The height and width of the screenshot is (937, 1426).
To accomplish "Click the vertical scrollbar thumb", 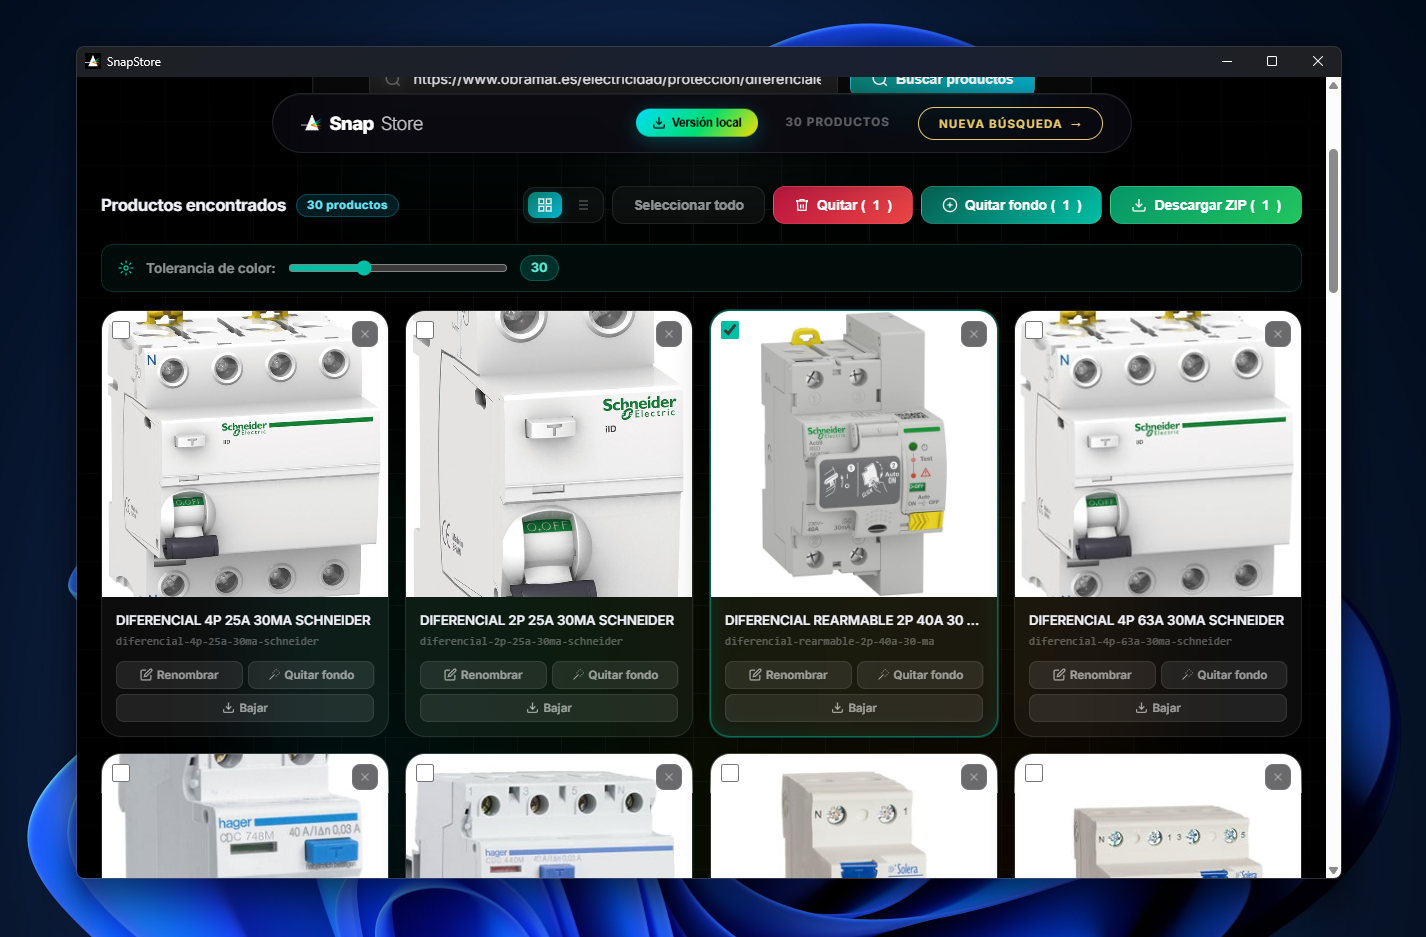I will [x=1333, y=220].
